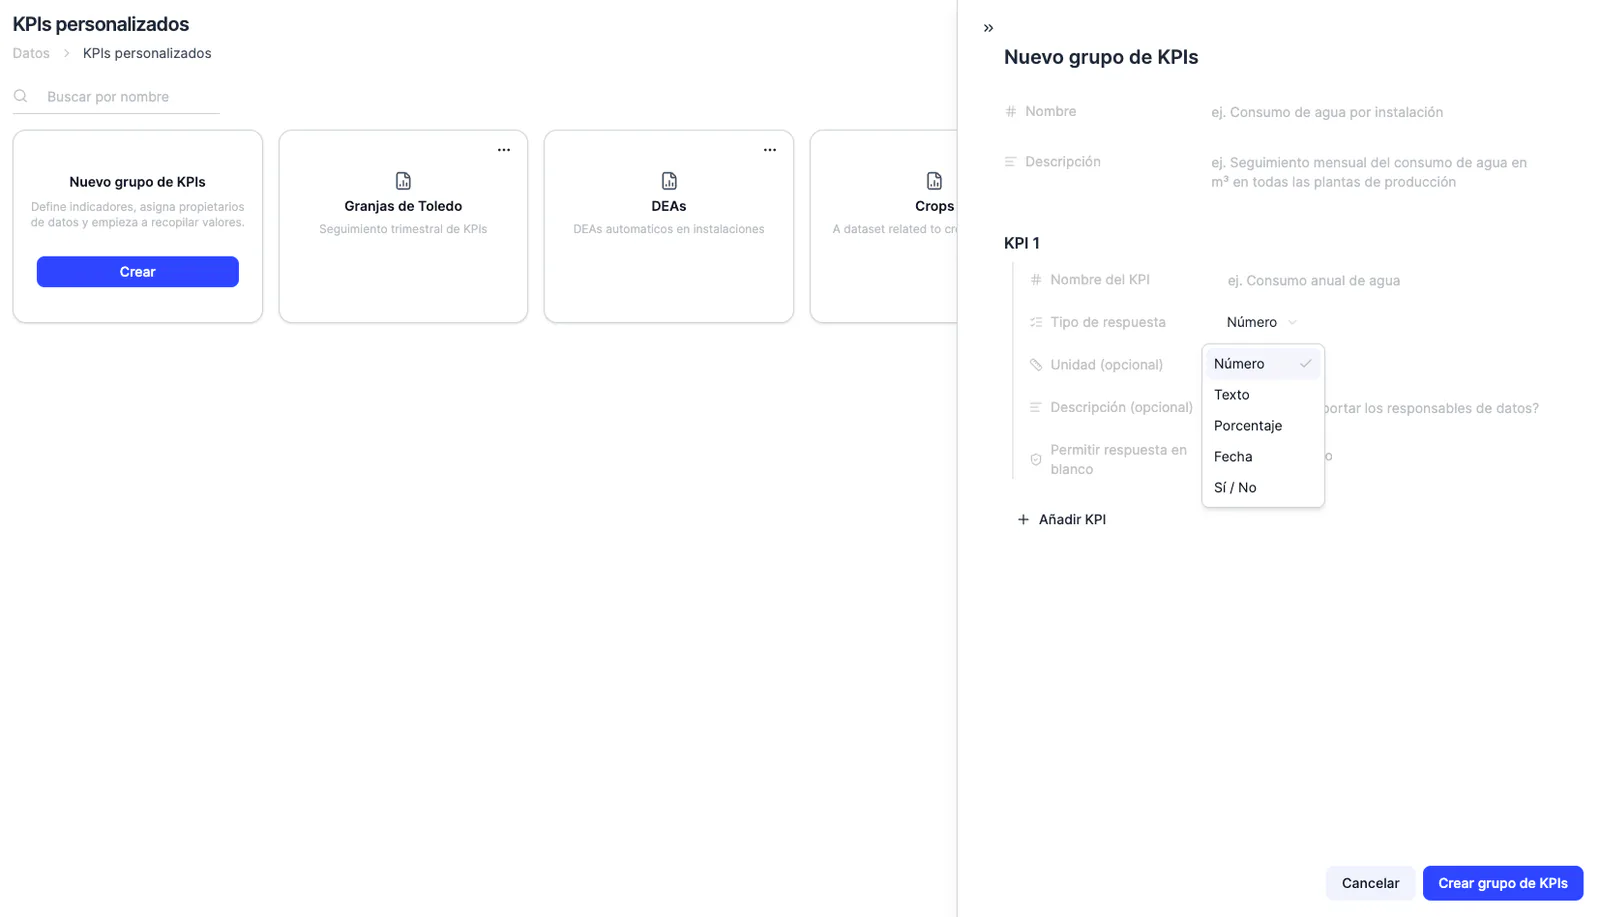1600x917 pixels.
Task: Click the search magnifier icon
Action: pos(20,96)
